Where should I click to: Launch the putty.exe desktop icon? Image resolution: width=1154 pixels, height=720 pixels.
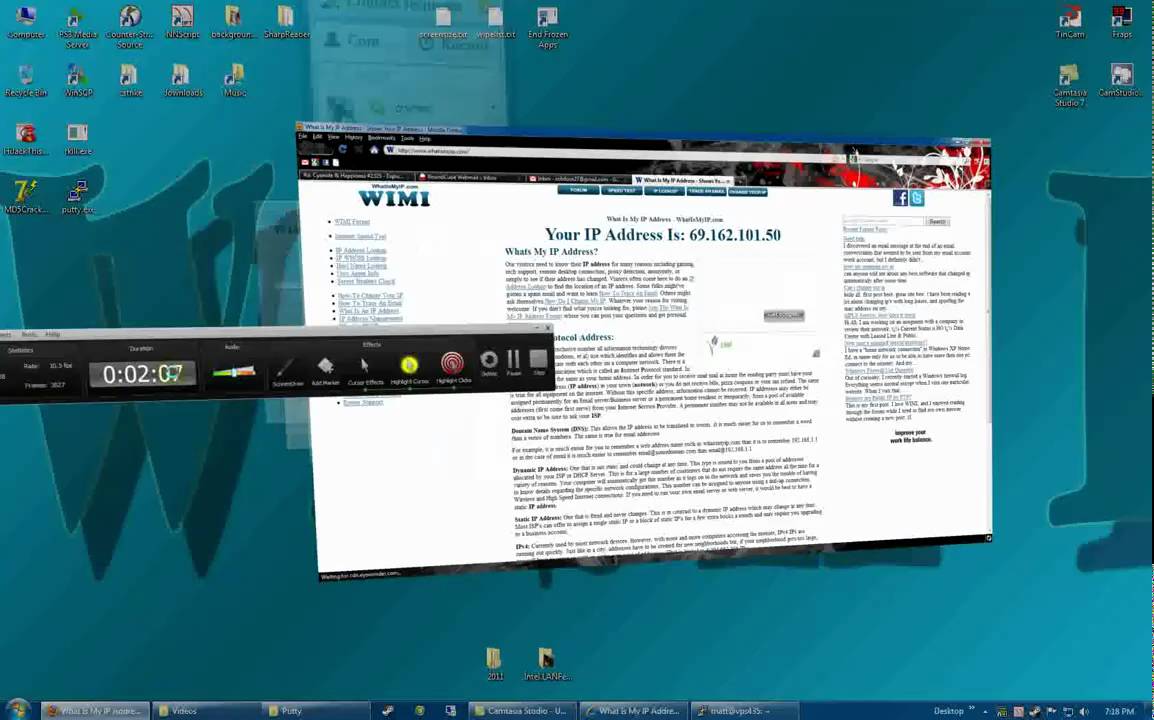[x=78, y=197]
